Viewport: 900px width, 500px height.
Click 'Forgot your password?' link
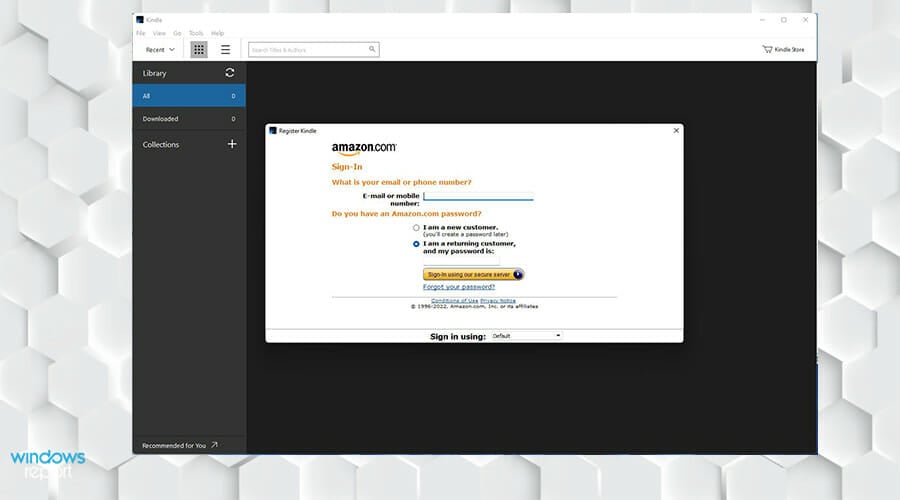(459, 287)
